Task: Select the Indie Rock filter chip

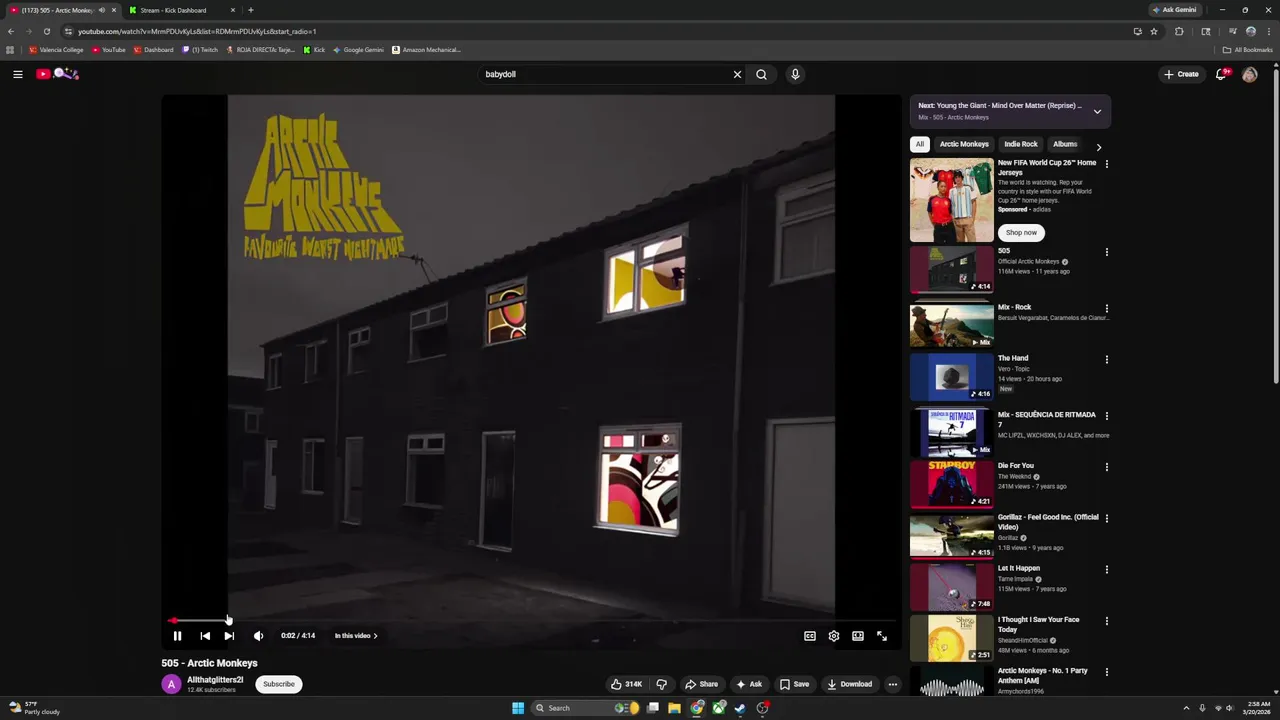Action: pos(1021,144)
